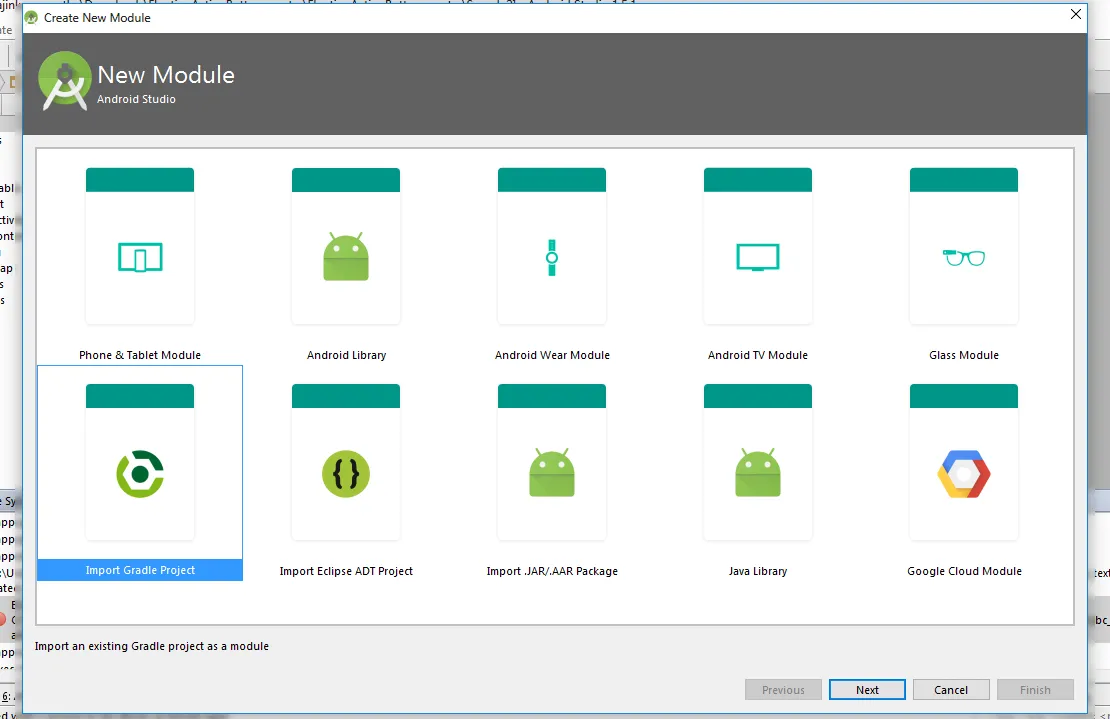Click the Import Gradle Project icon

coord(140,473)
